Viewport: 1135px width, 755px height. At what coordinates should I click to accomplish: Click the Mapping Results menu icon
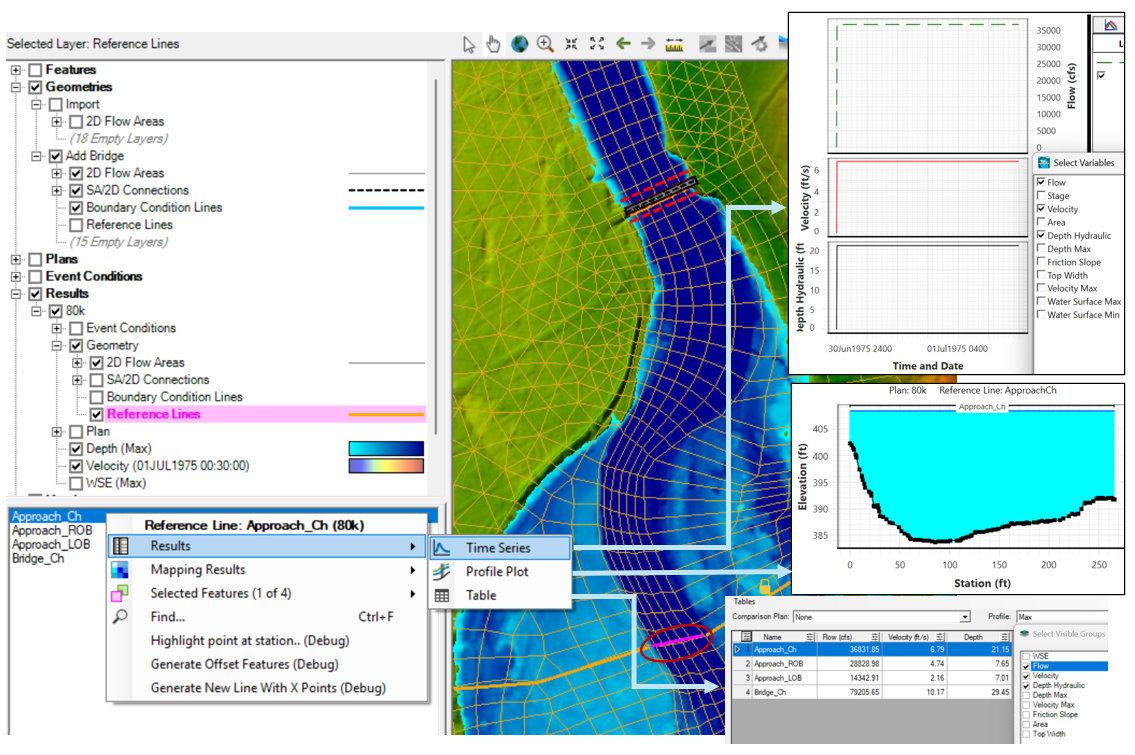point(120,570)
